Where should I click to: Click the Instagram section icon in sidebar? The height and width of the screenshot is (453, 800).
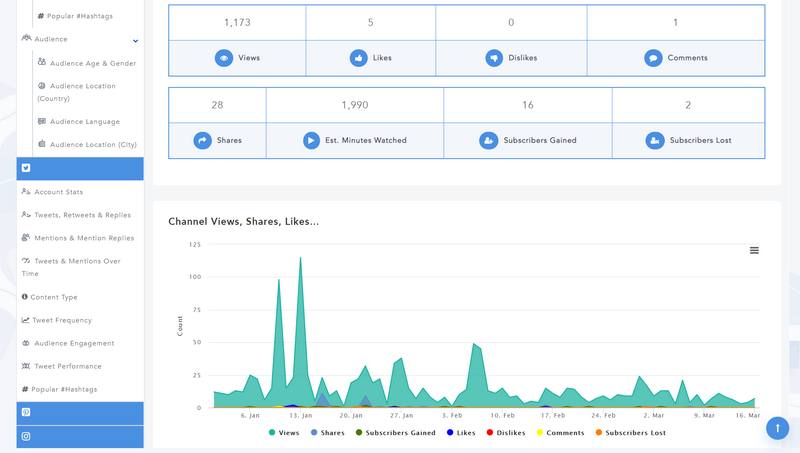pos(26,437)
